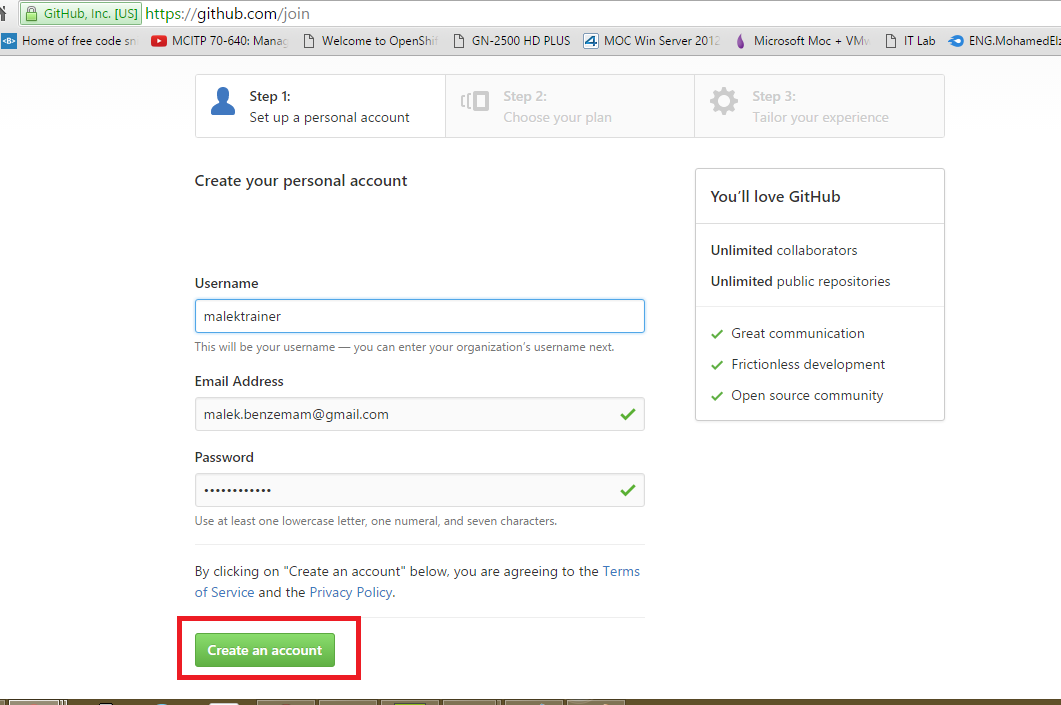Select Step 1 Set up a personal account
The image size is (1061, 705).
tap(321, 106)
